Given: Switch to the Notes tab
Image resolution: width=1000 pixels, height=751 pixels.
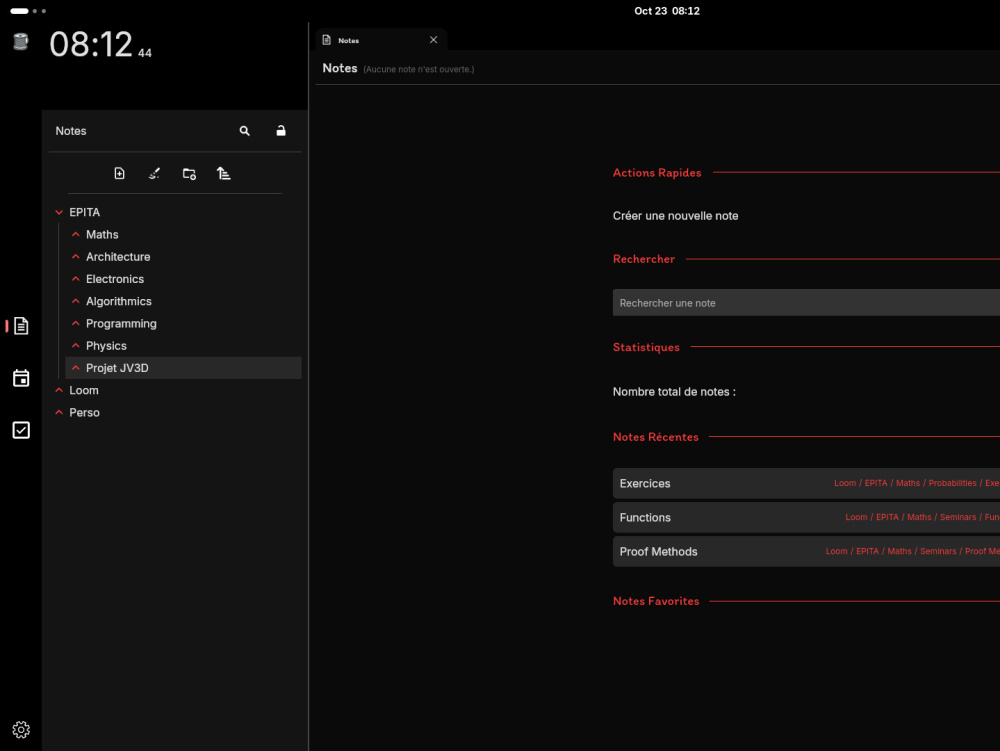Looking at the screenshot, I should tap(381, 40).
